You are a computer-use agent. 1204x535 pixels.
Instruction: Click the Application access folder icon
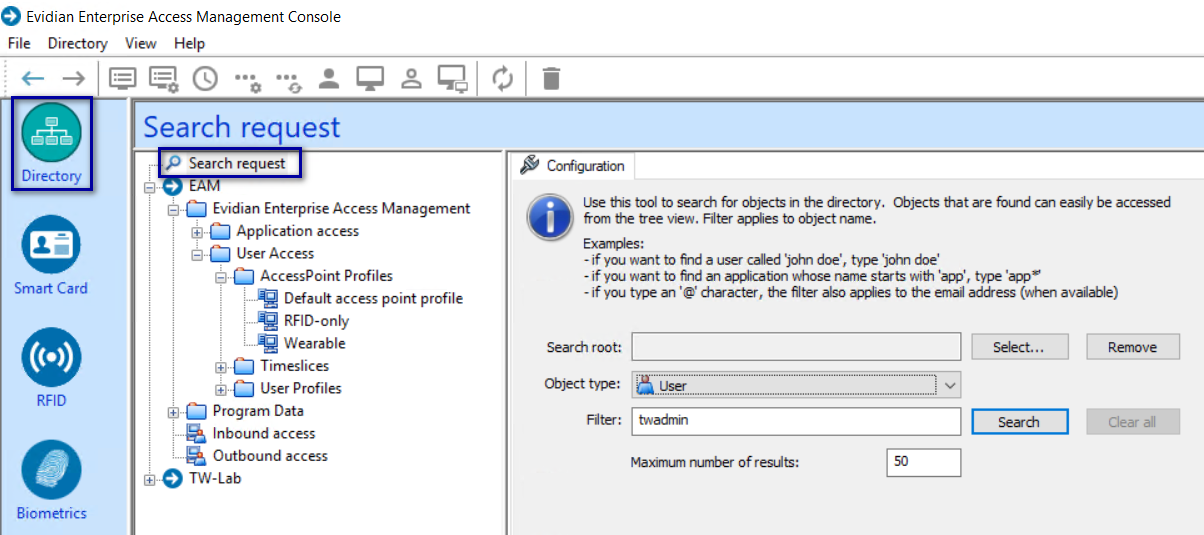[x=221, y=231]
